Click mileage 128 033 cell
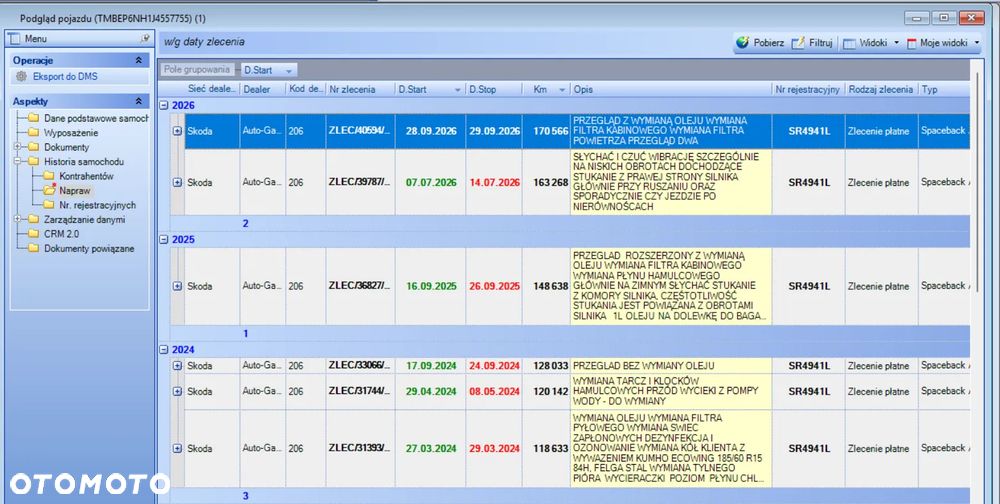 pos(547,366)
